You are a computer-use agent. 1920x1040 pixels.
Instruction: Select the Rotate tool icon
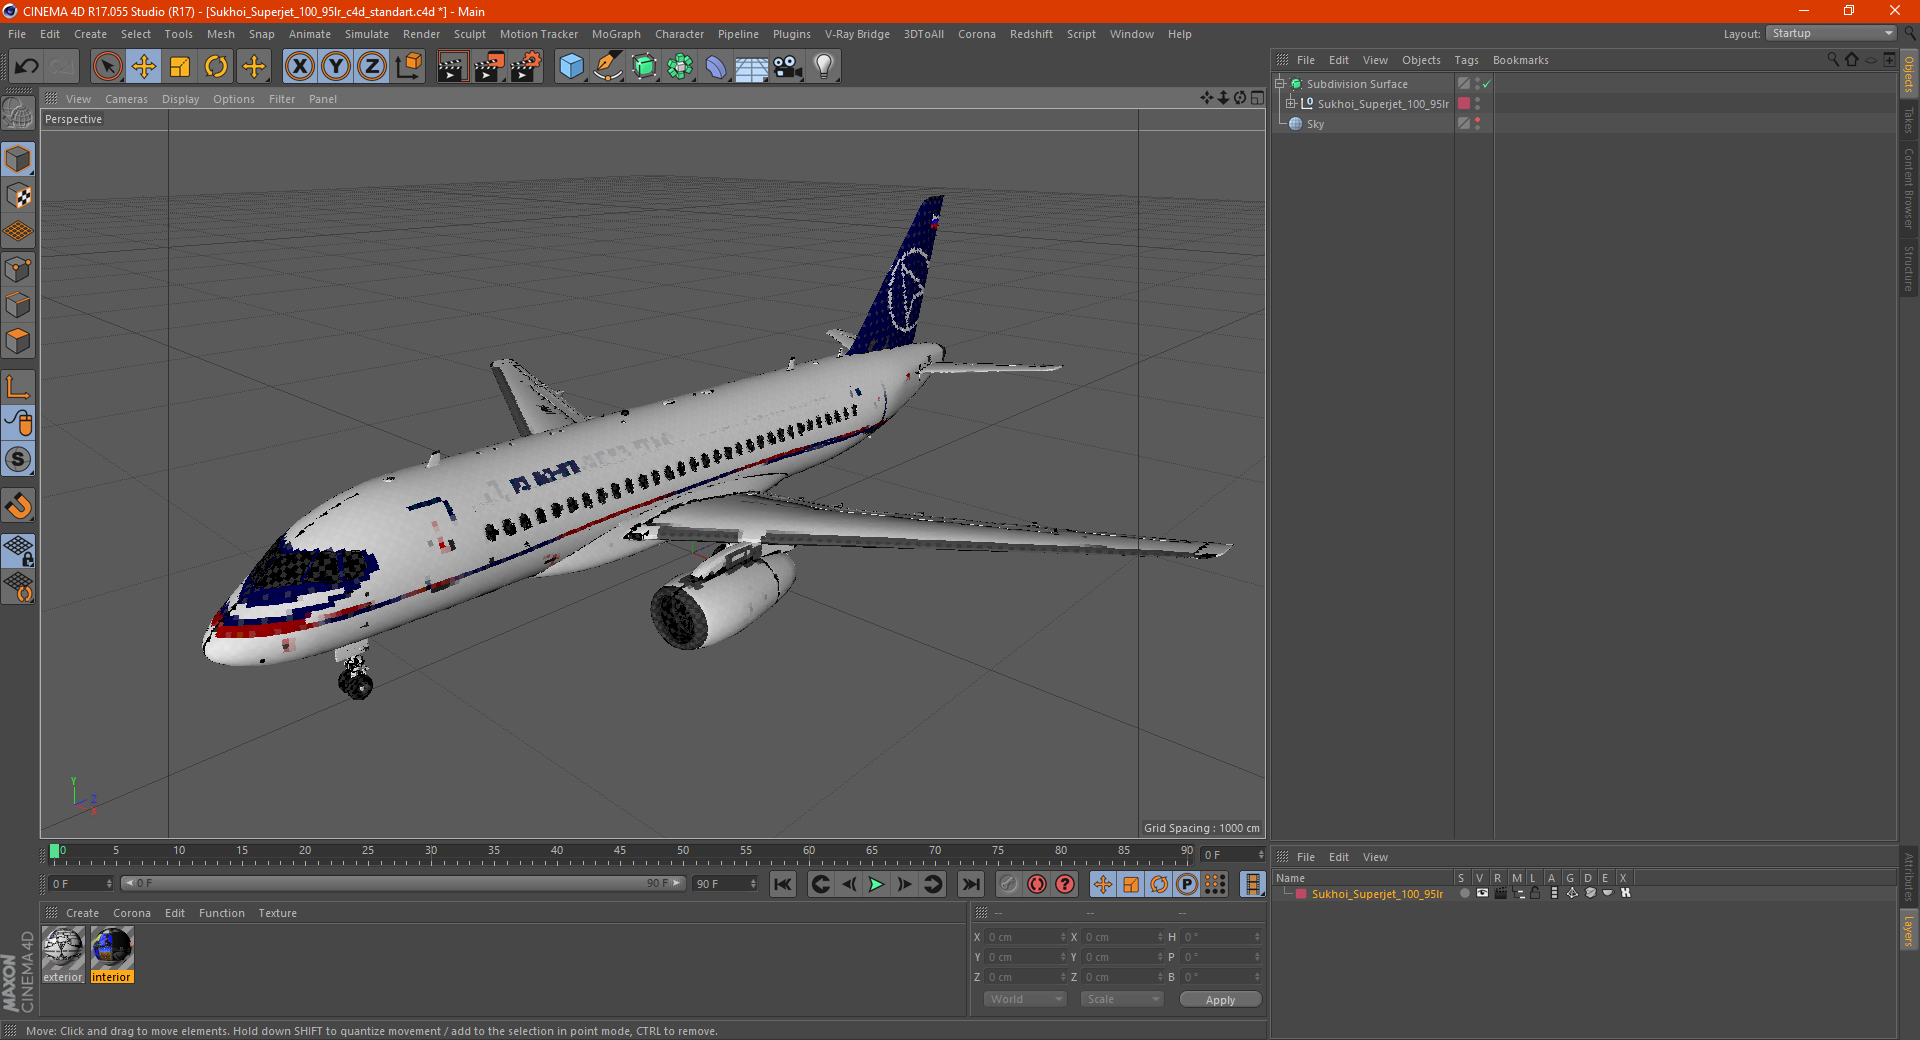click(x=216, y=67)
